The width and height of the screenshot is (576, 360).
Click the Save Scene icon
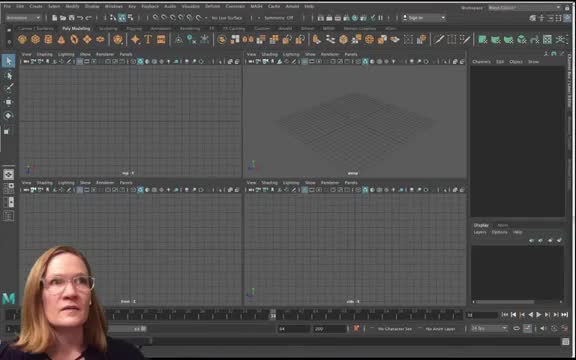point(71,18)
